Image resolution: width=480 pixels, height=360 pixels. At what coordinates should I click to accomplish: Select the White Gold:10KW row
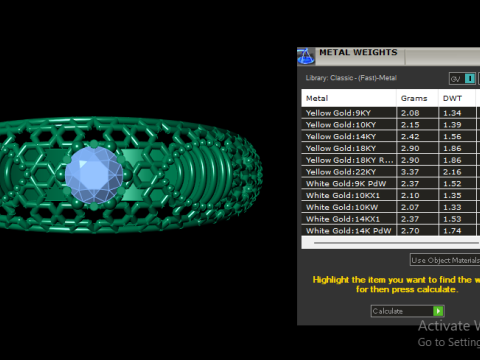(x=391, y=207)
